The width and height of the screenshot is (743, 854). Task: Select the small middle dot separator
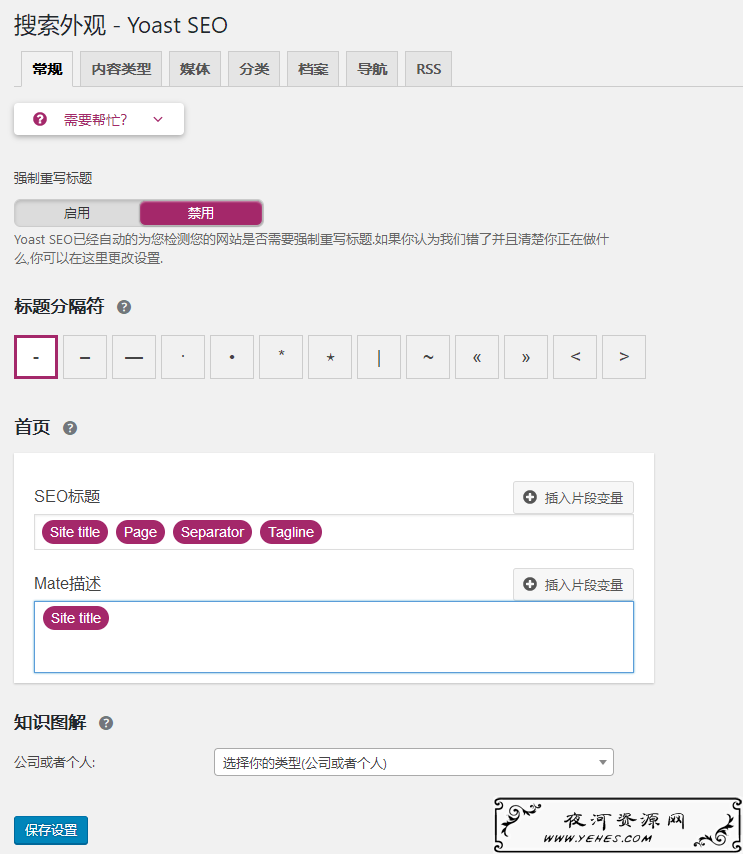183,357
